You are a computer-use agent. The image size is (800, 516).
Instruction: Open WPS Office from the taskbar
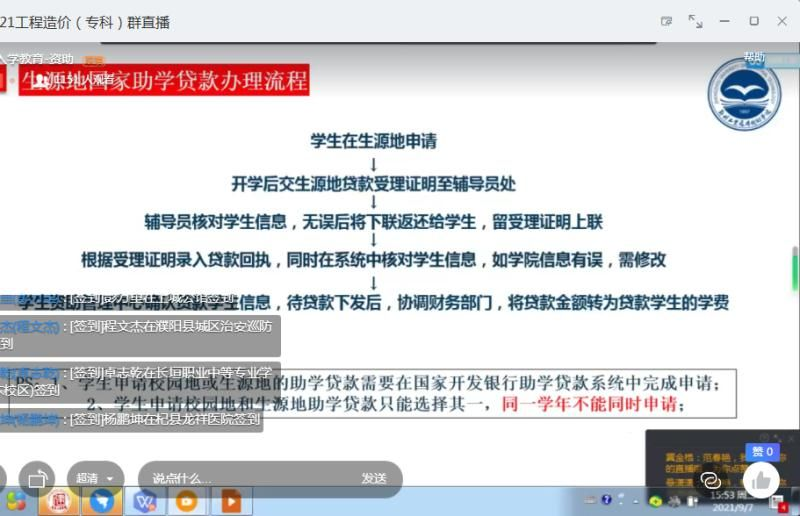click(x=145, y=500)
